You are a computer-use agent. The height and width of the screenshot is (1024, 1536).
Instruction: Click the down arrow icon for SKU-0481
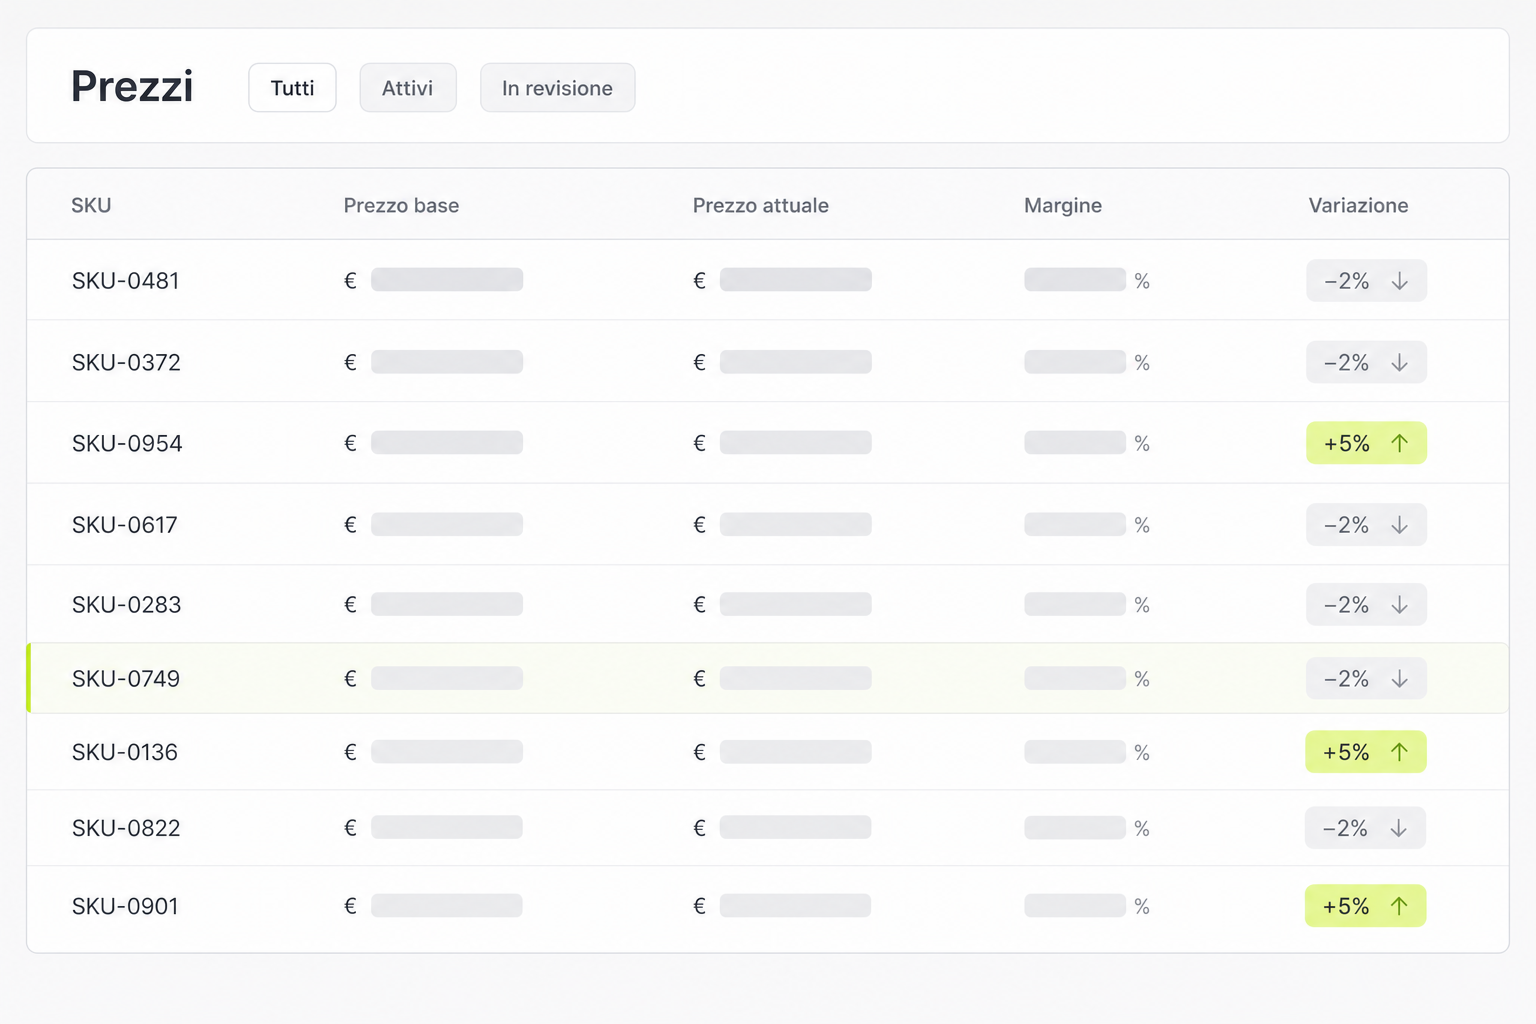(x=1399, y=281)
